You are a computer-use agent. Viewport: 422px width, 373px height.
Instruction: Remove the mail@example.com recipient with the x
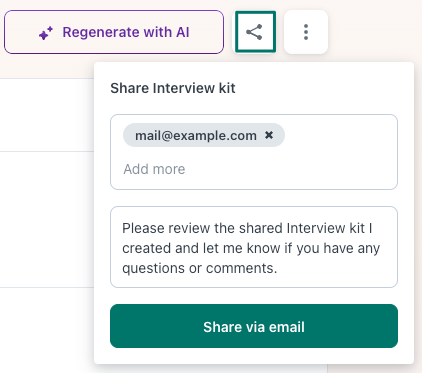point(269,135)
